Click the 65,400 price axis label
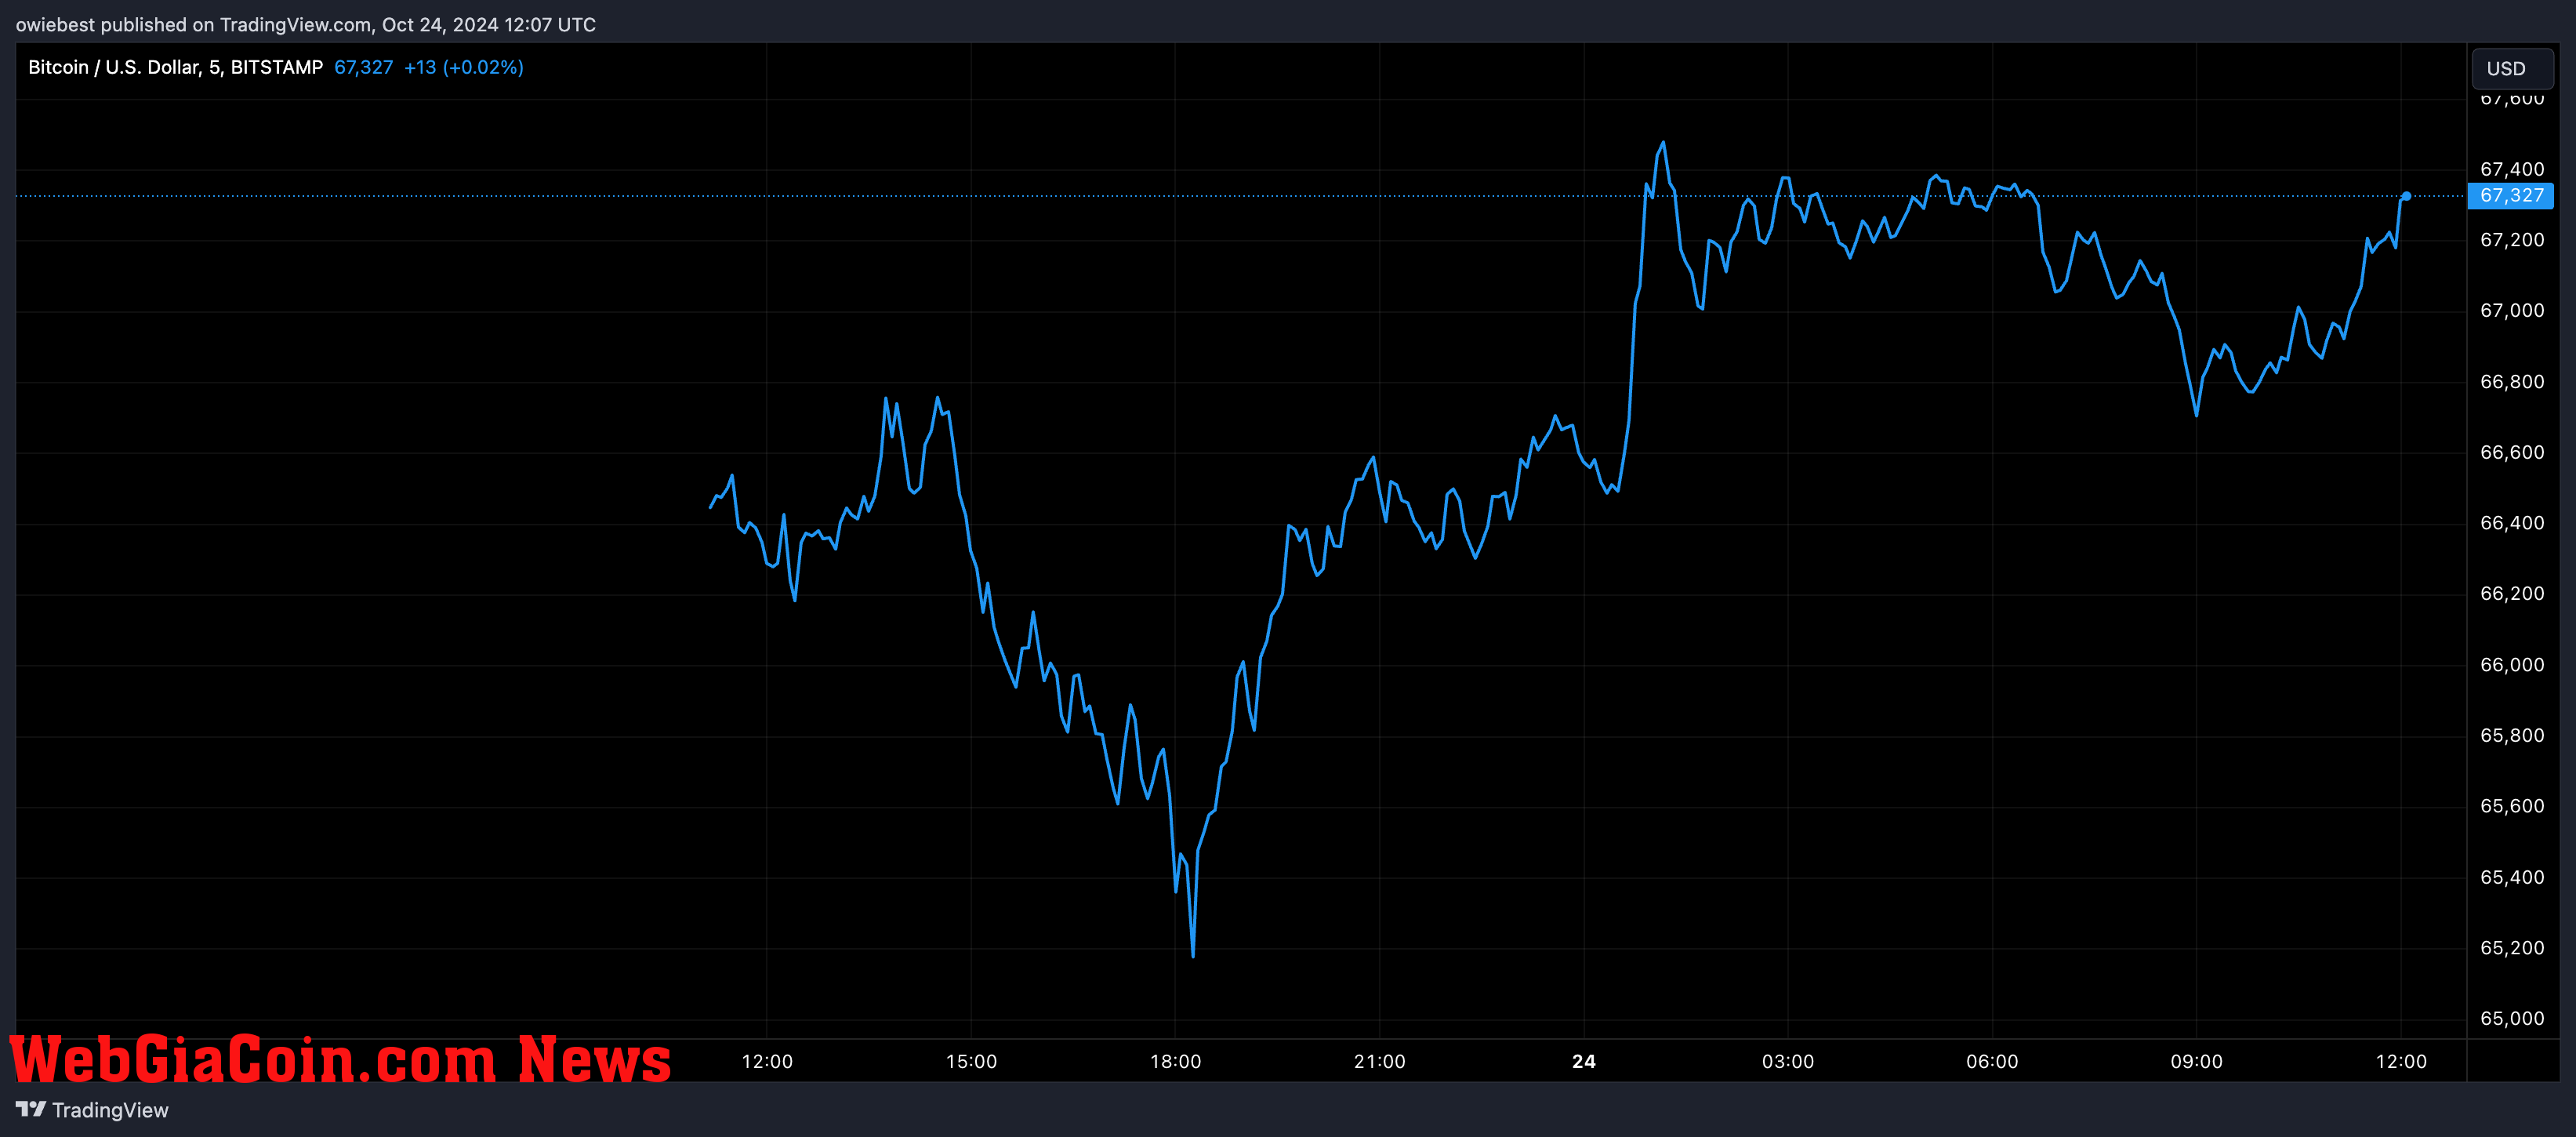The image size is (2576, 1137). 2512,877
